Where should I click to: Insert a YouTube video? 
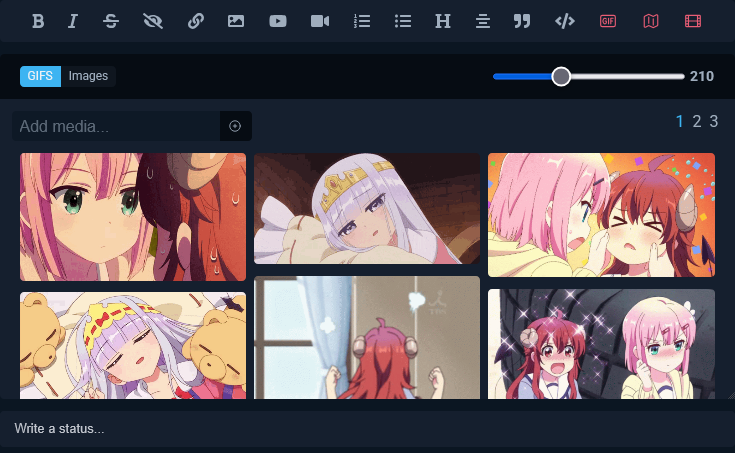(x=278, y=21)
